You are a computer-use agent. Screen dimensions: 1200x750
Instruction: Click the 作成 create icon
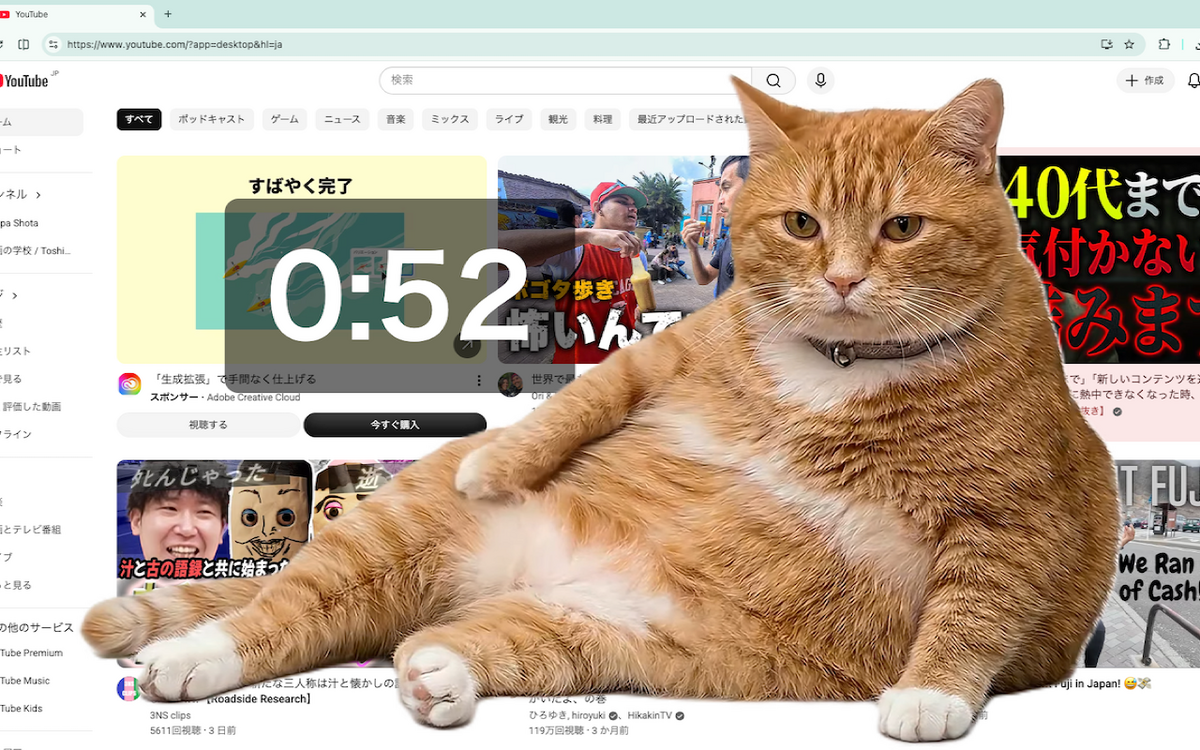(1144, 80)
